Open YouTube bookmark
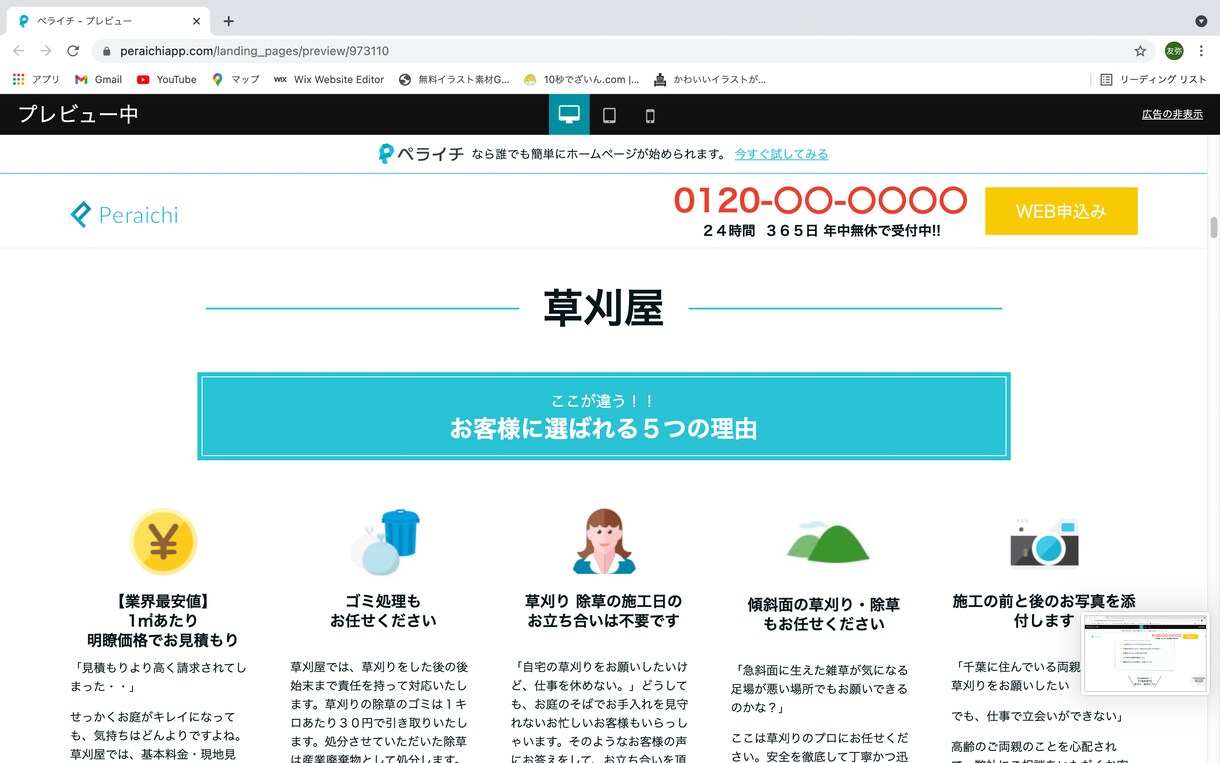 pyautogui.click(x=166, y=79)
